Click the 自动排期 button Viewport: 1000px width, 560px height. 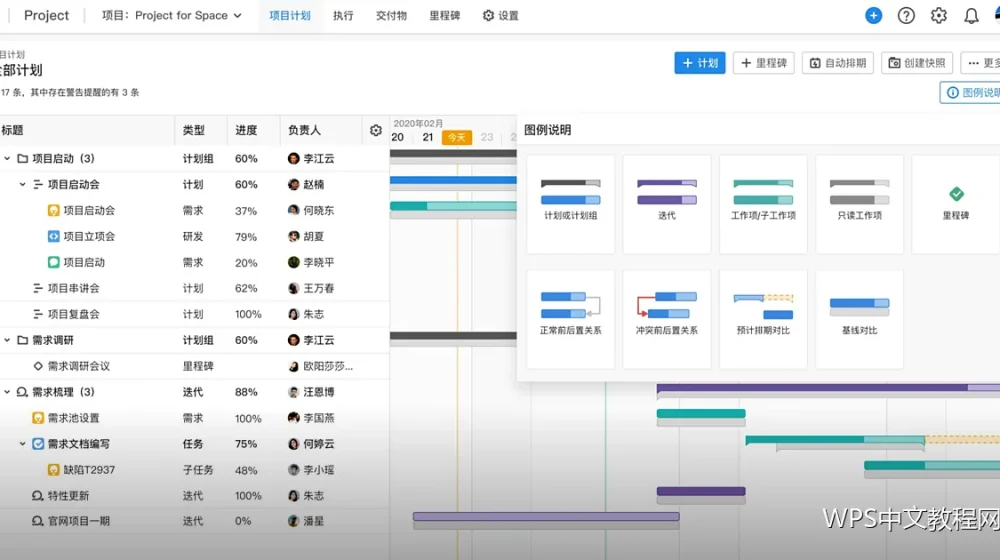[x=837, y=63]
